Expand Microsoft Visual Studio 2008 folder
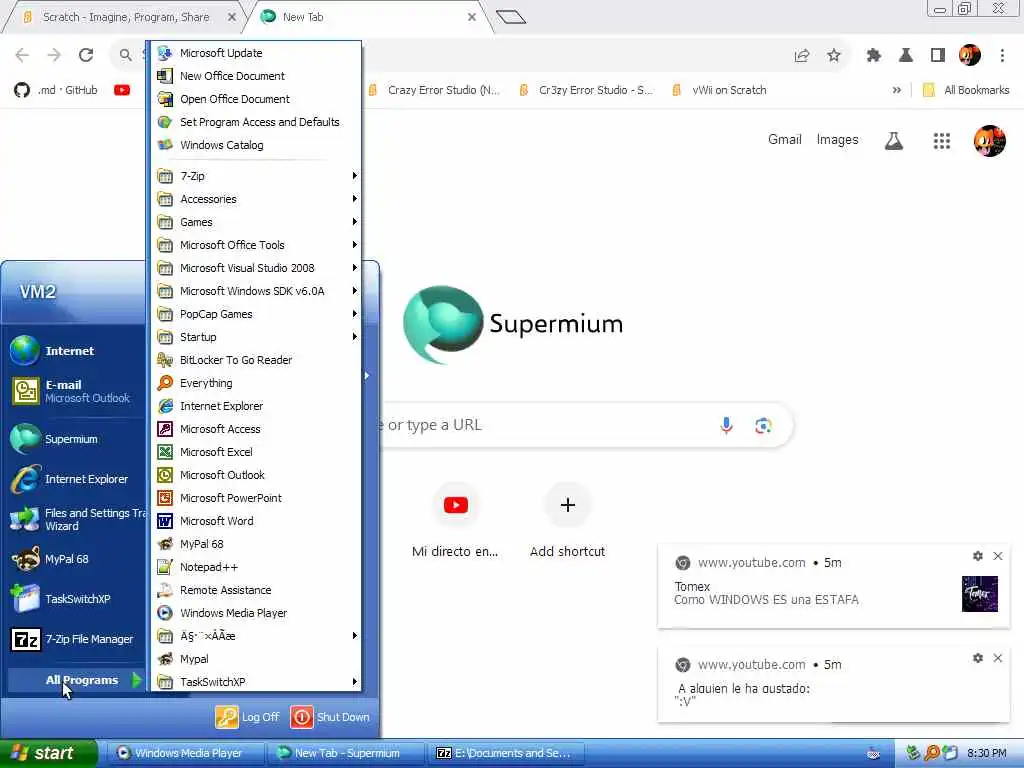 click(256, 268)
